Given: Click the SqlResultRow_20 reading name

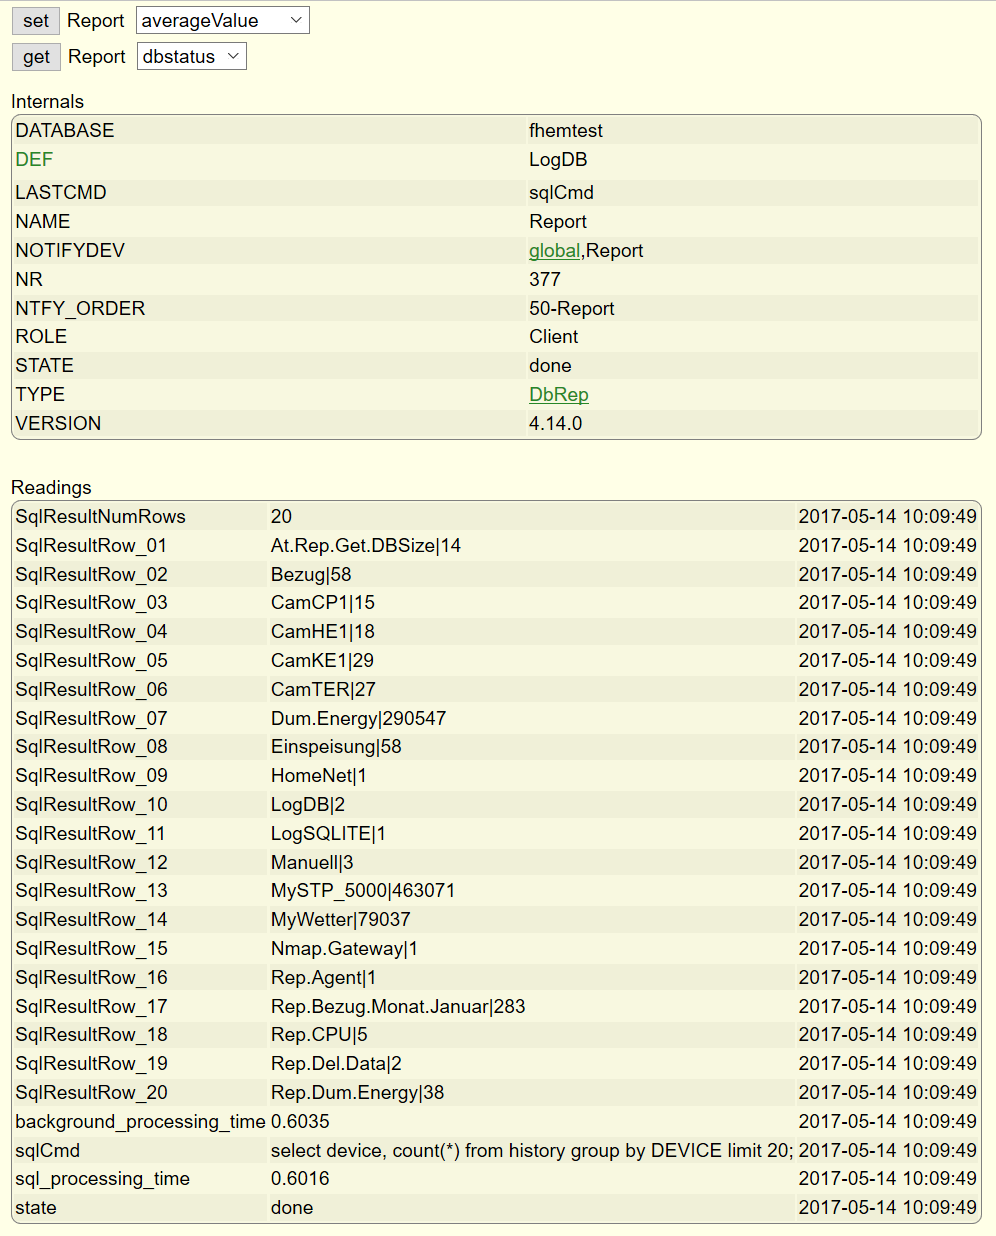Looking at the screenshot, I should point(91,1092).
